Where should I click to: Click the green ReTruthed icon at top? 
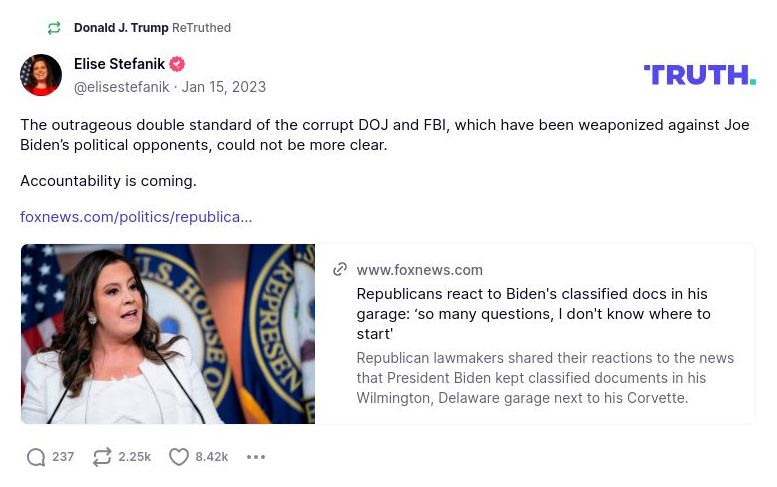54,28
